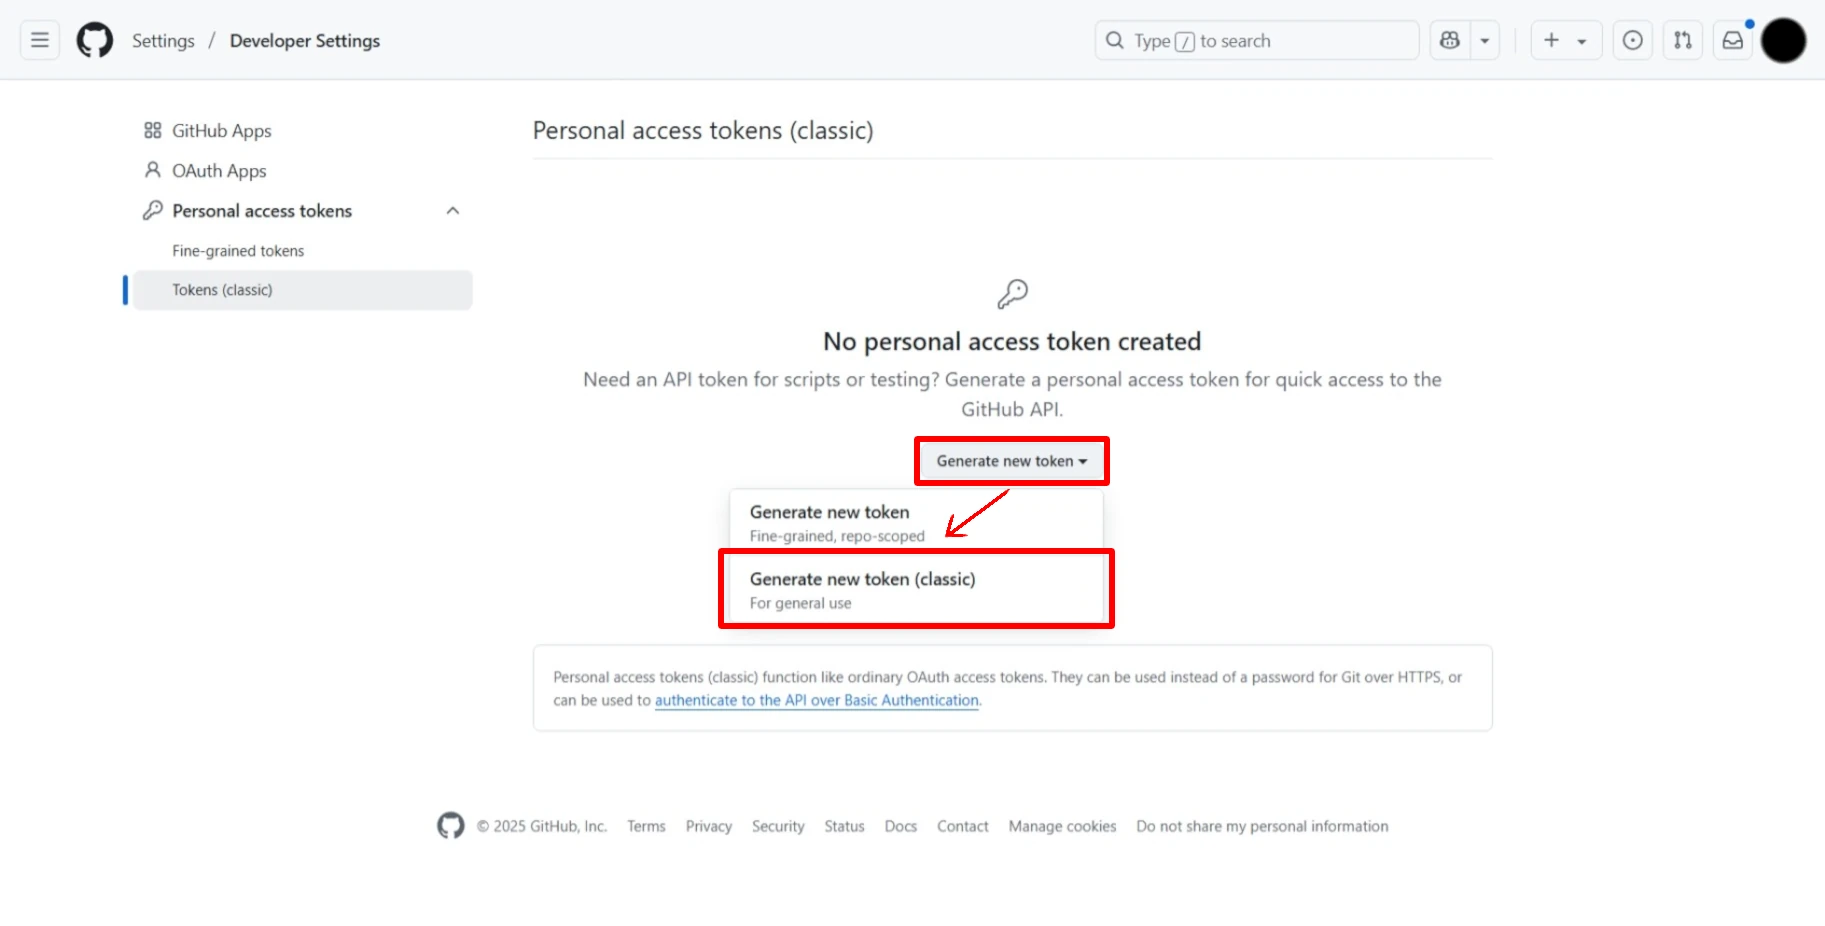Open the Pull requests icon
Screen dimensions: 1825x926
coord(1683,40)
